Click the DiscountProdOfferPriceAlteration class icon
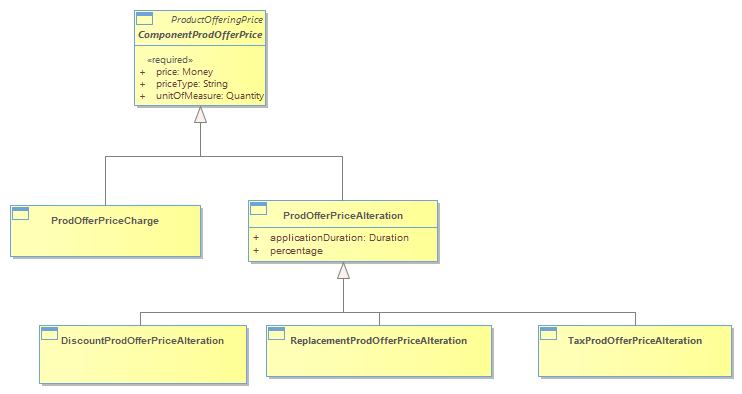Image resolution: width=742 pixels, height=394 pixels. pyautogui.click(x=49, y=333)
